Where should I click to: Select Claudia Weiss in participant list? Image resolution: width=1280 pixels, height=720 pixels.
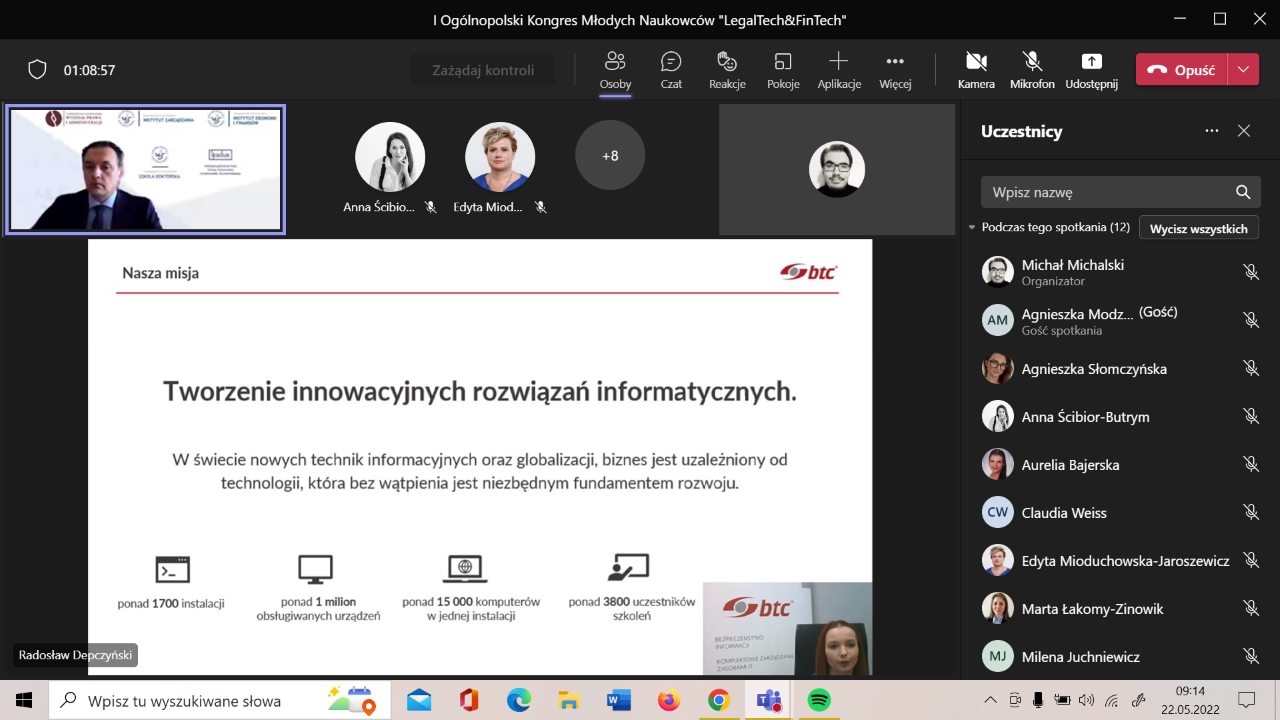pos(1064,513)
